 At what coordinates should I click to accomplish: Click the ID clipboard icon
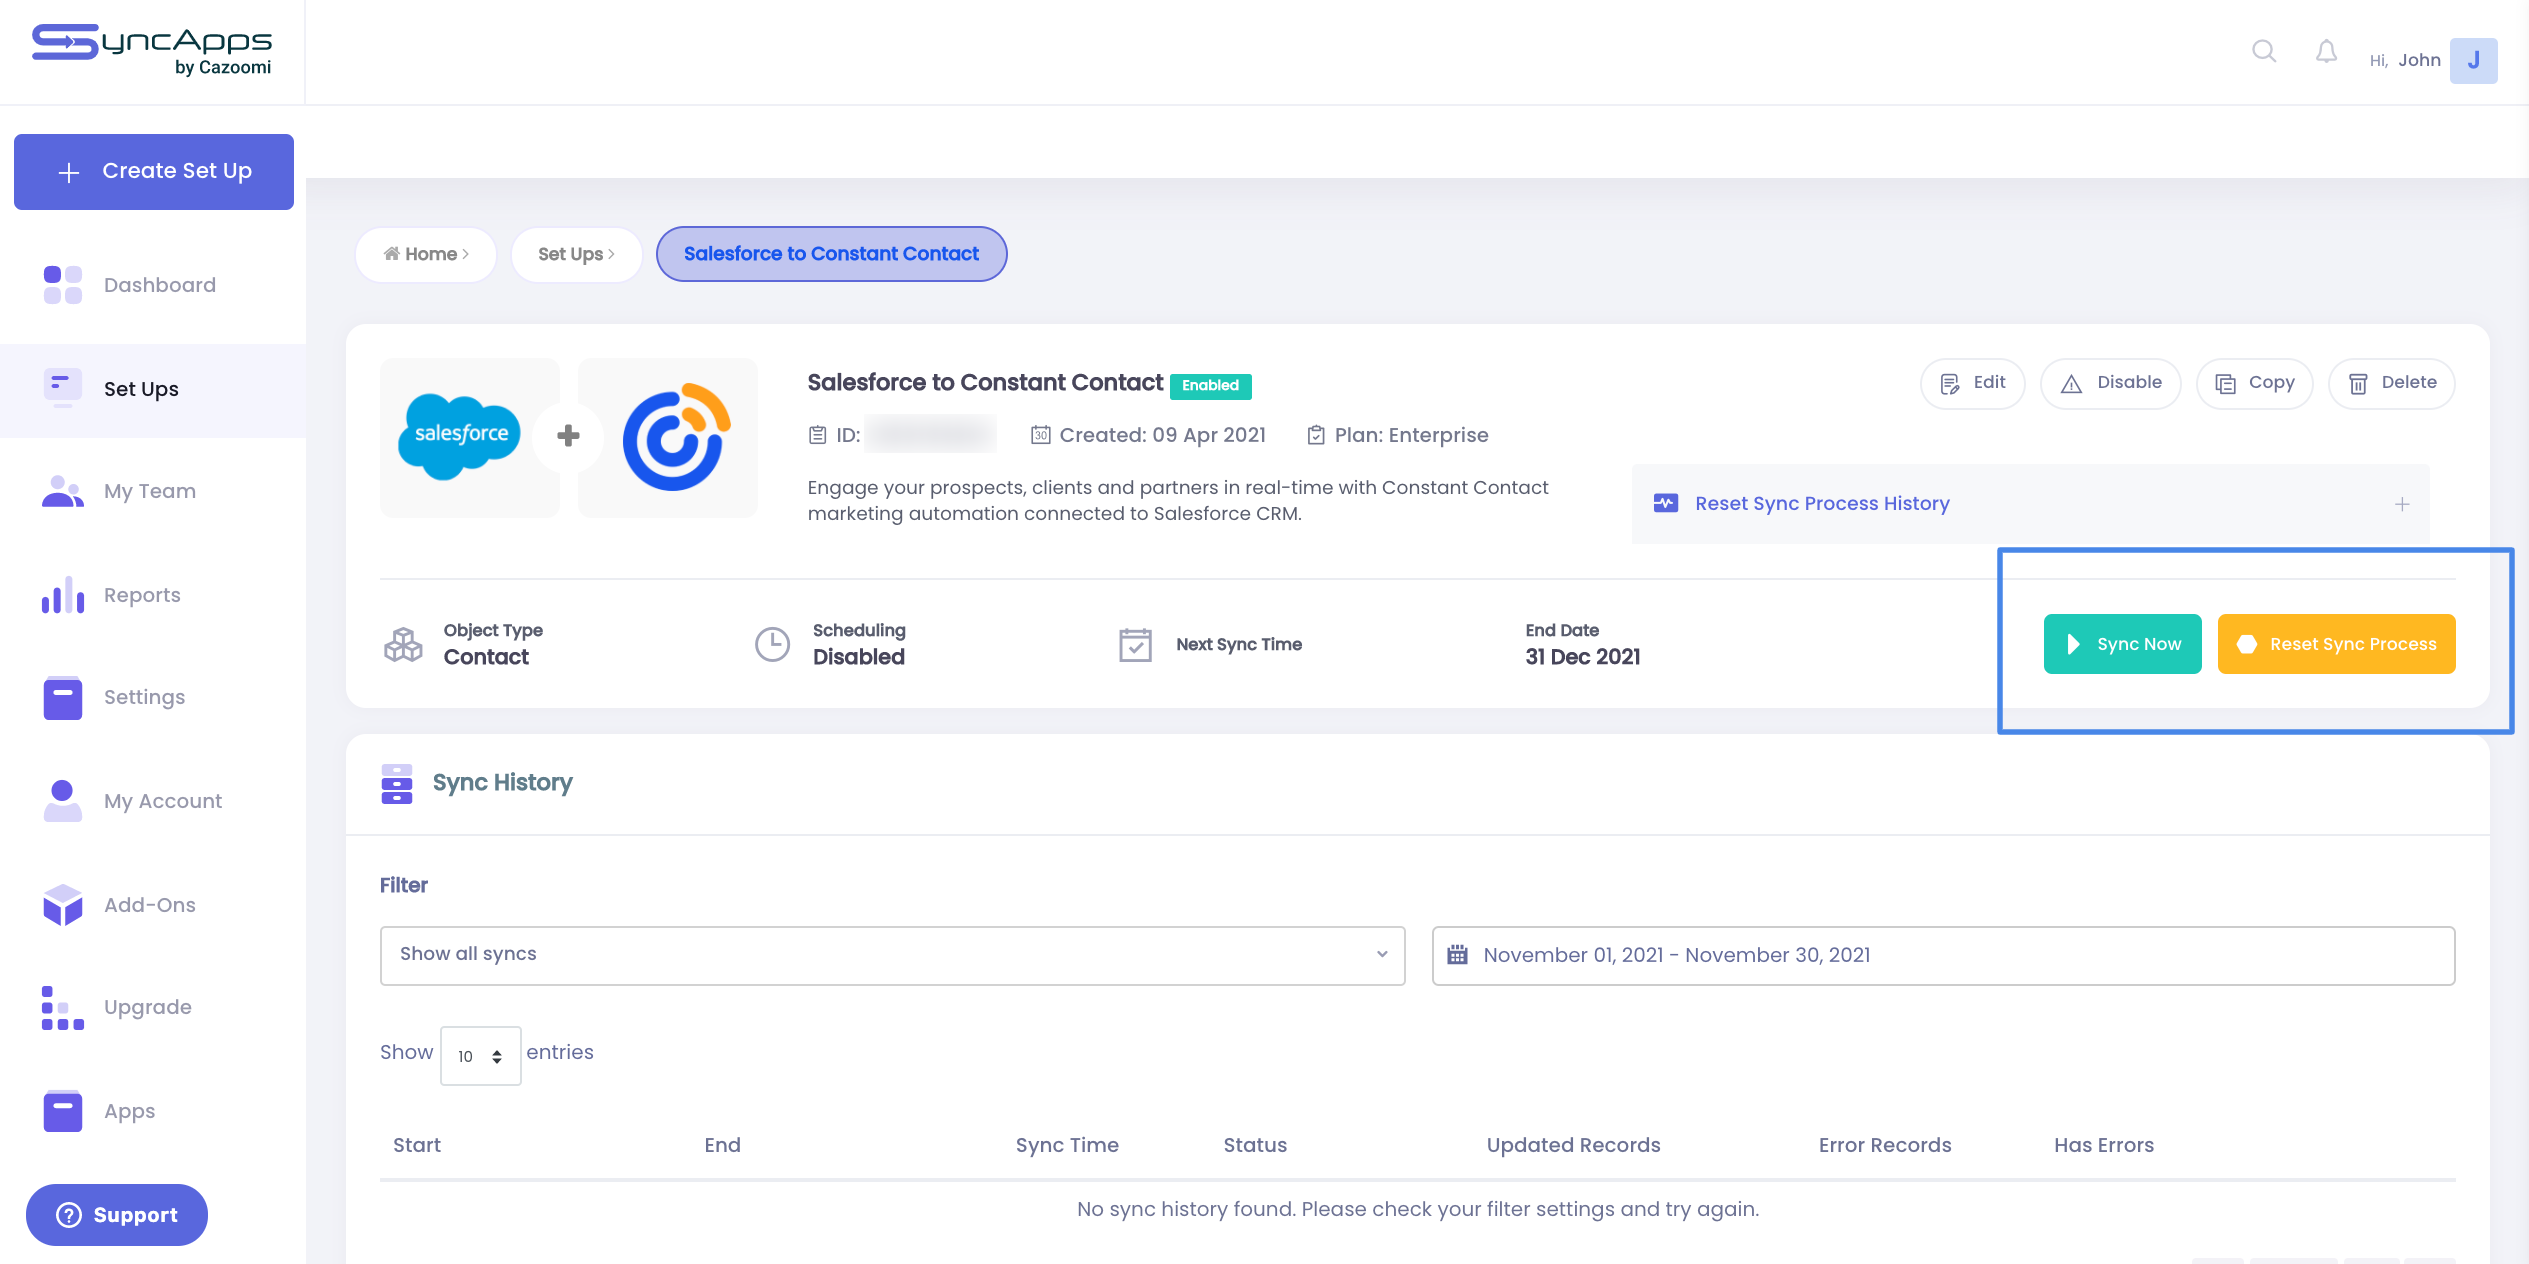pos(817,435)
